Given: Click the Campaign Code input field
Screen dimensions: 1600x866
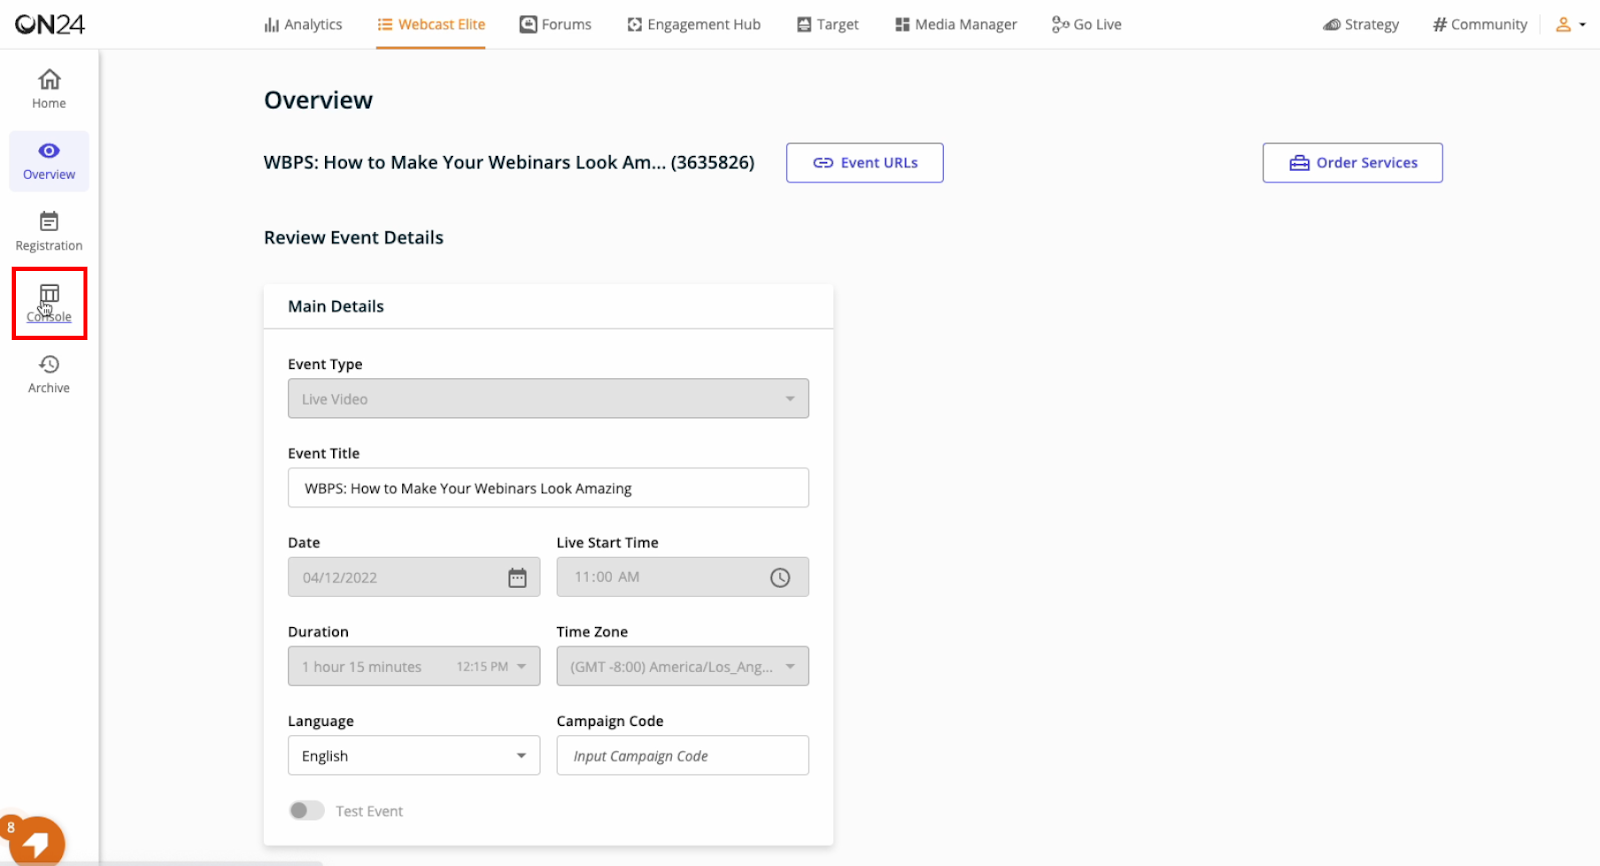Looking at the screenshot, I should (x=682, y=756).
